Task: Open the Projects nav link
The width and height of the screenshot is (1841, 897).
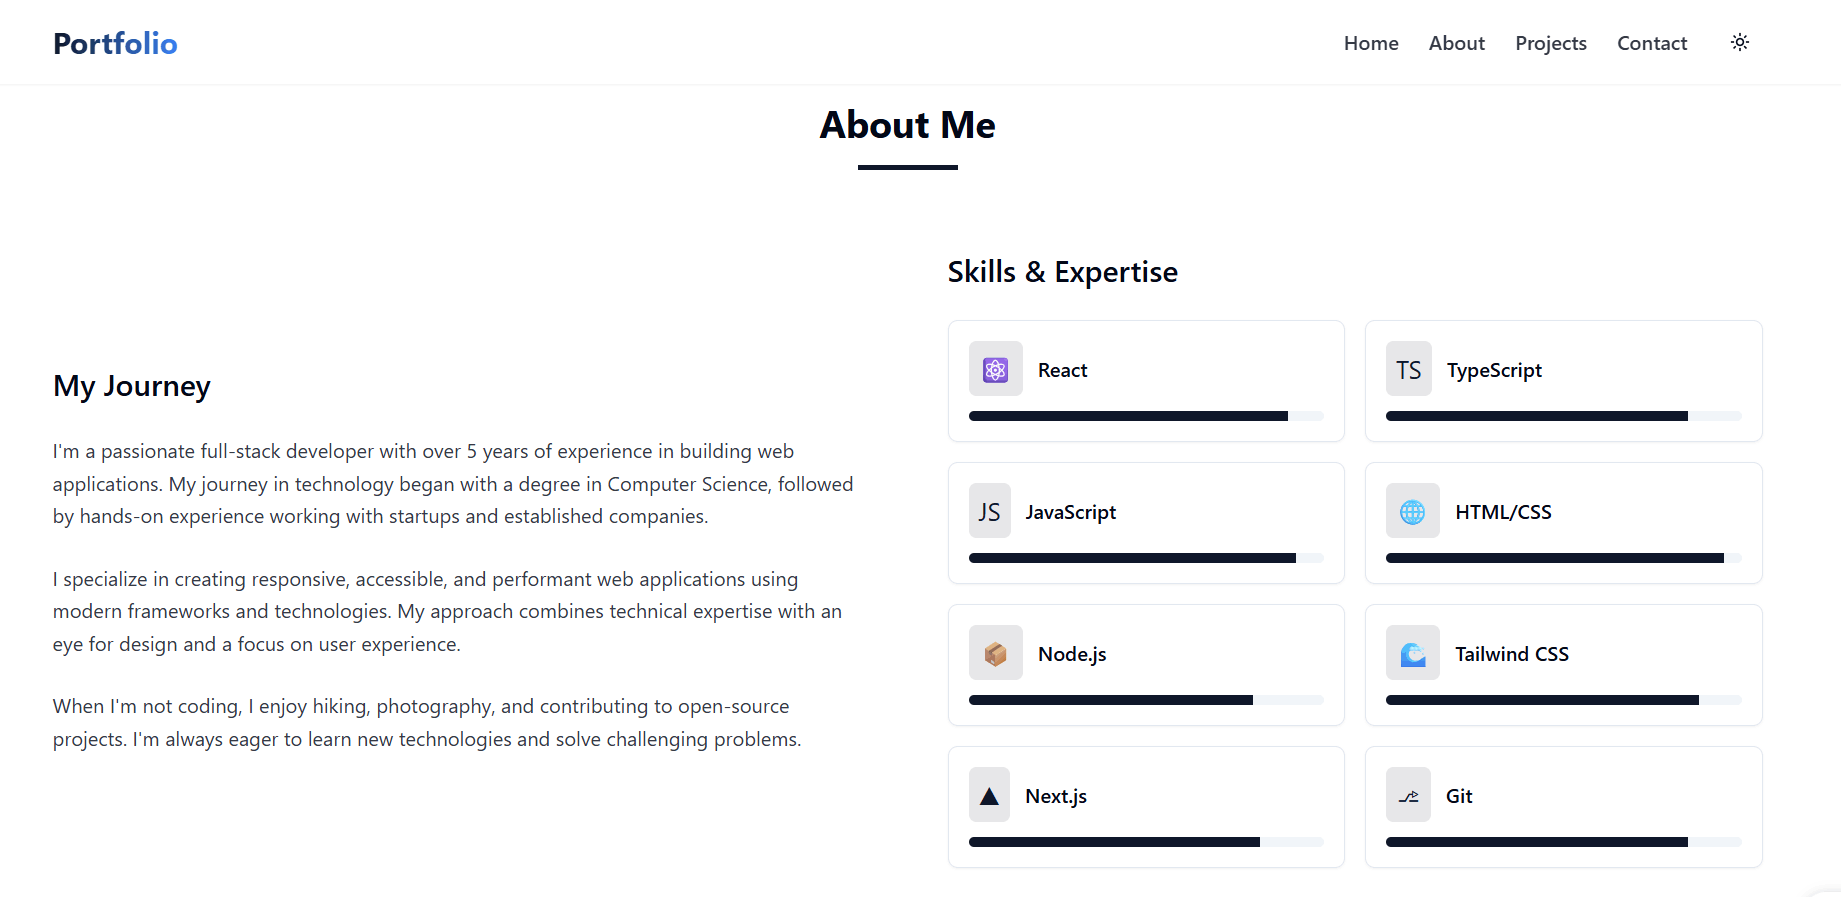Action: 1550,43
